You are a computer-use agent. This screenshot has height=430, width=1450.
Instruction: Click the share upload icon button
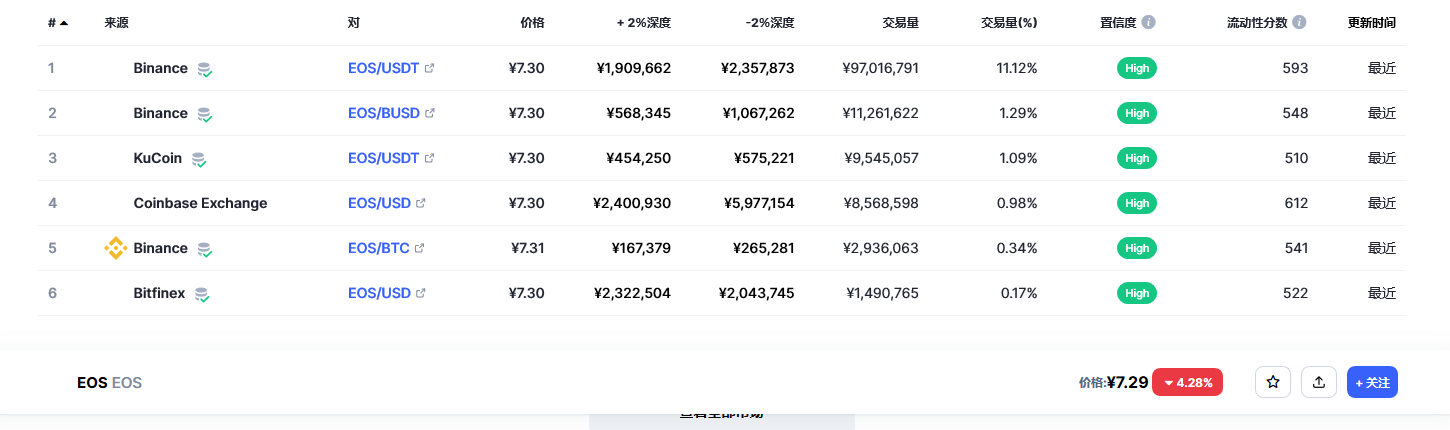pyautogui.click(x=1319, y=382)
